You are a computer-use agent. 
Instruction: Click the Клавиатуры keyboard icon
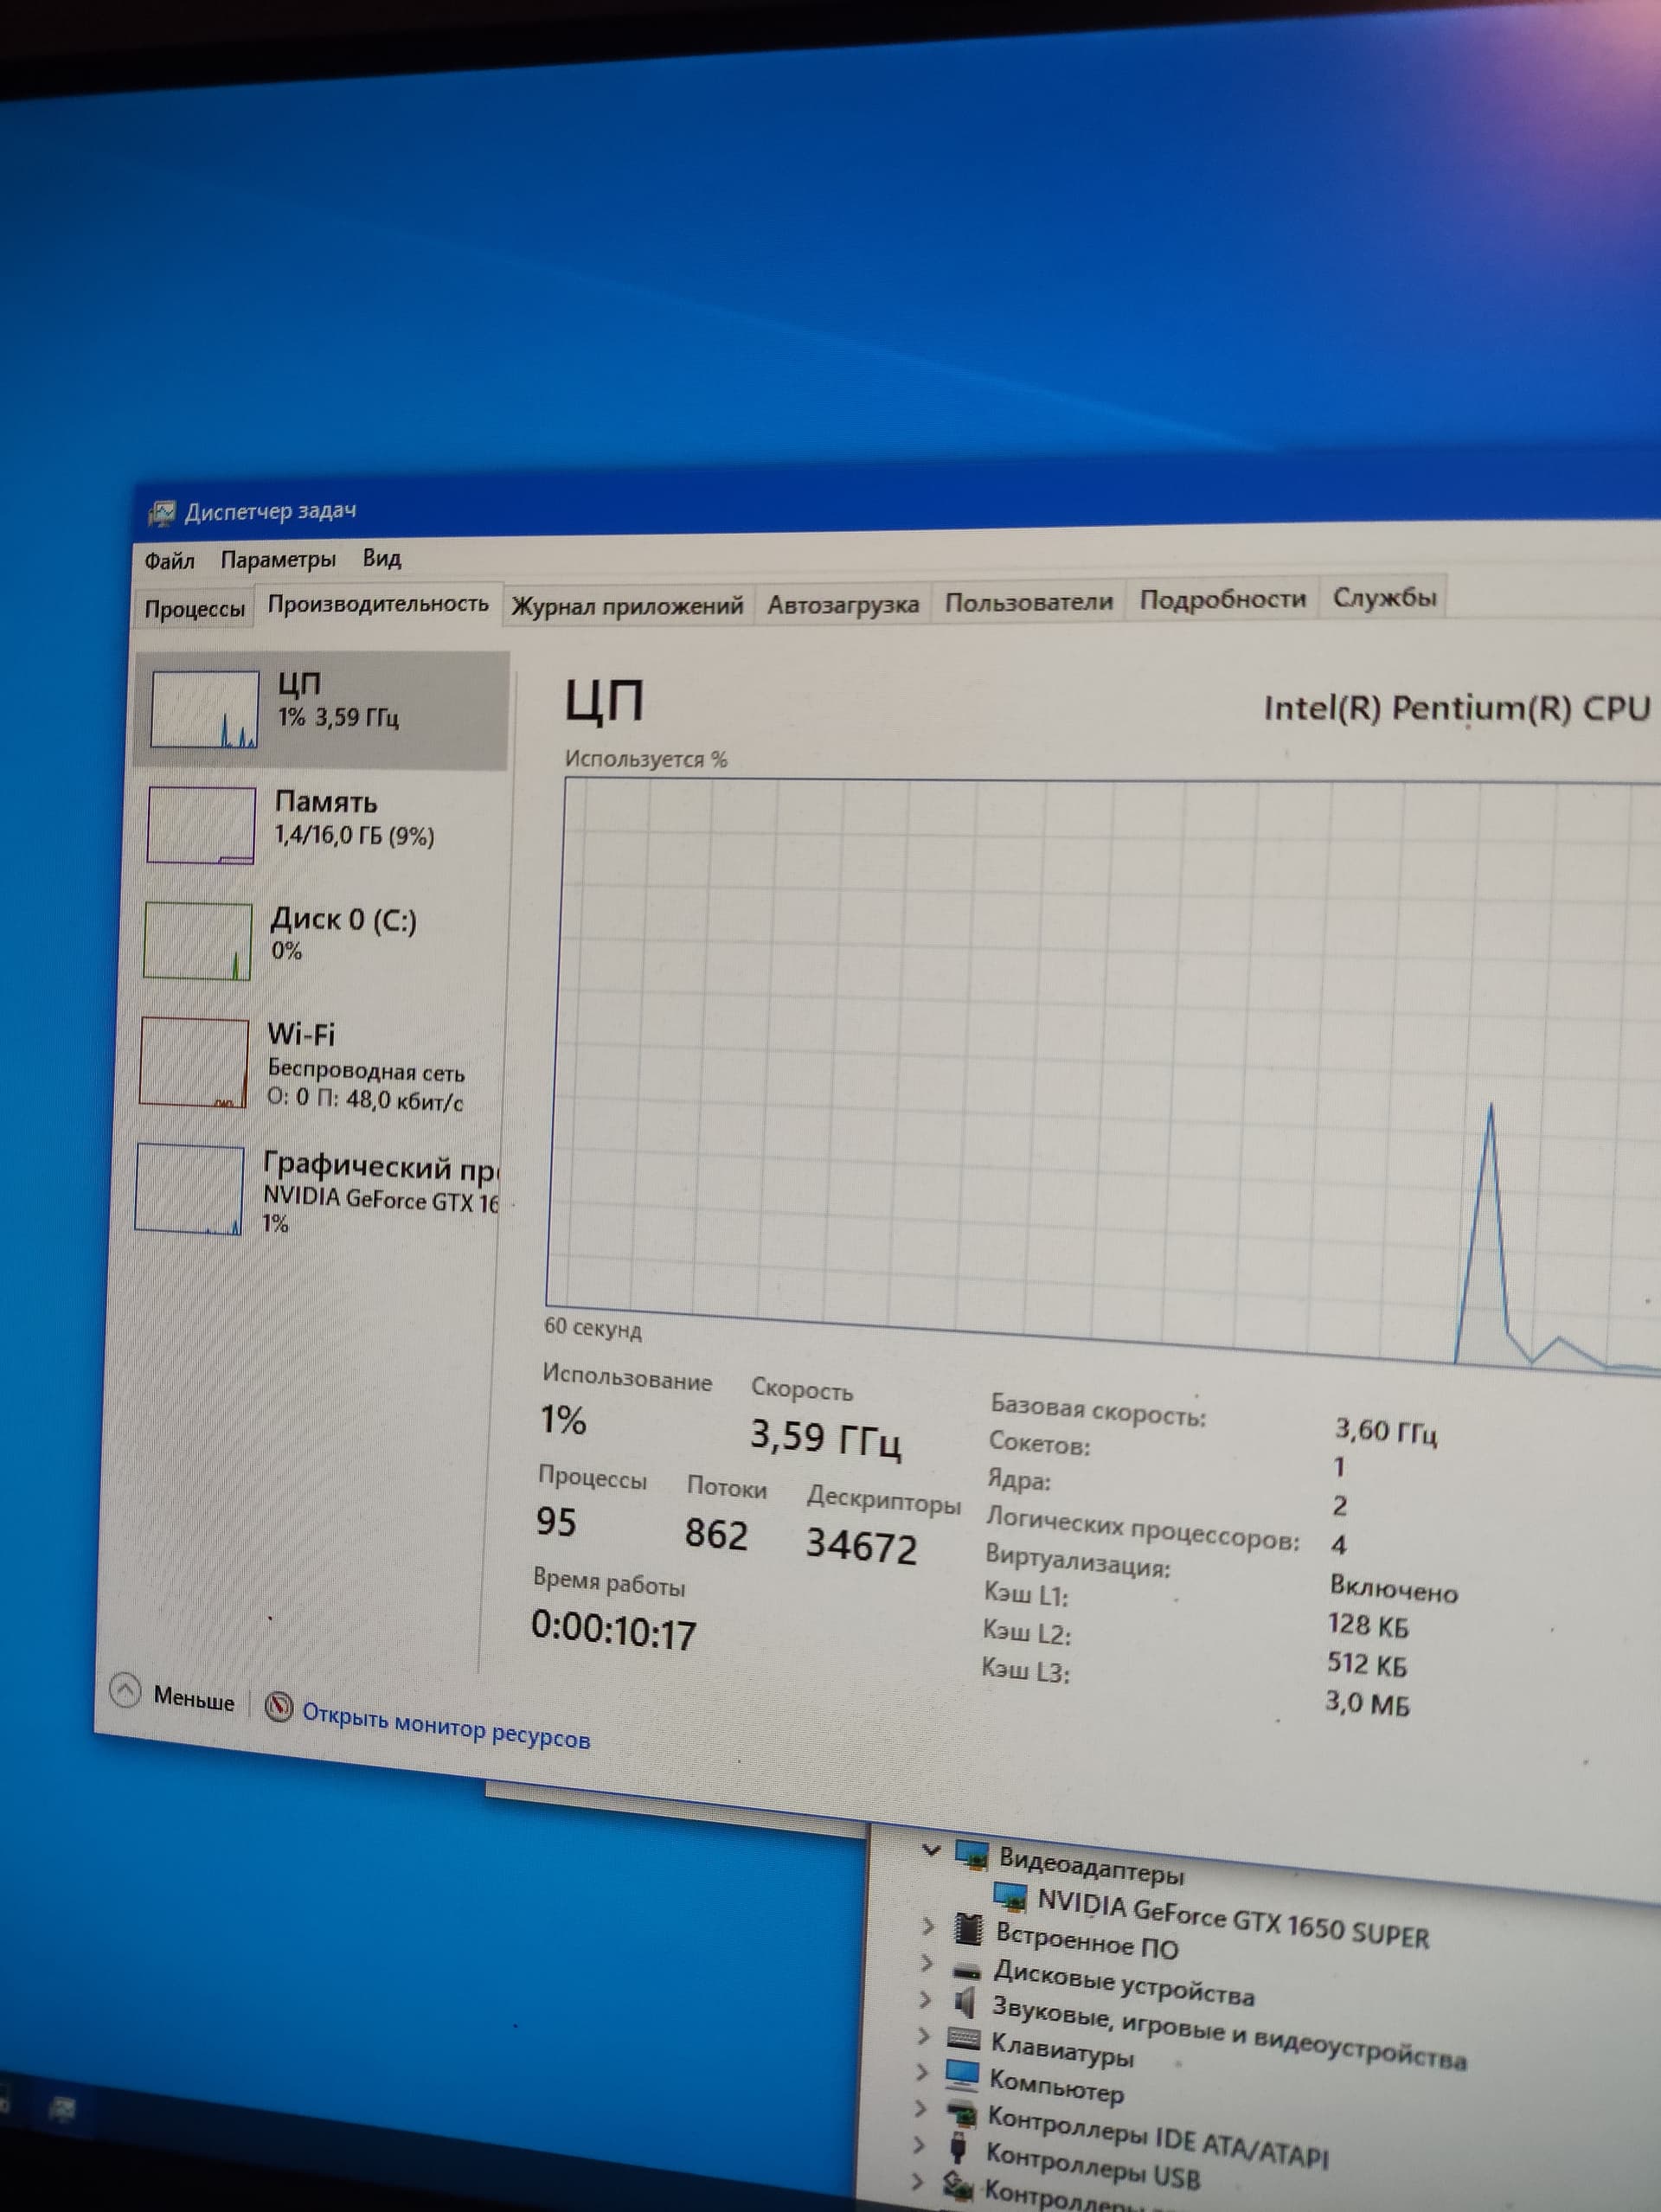click(x=963, y=2038)
